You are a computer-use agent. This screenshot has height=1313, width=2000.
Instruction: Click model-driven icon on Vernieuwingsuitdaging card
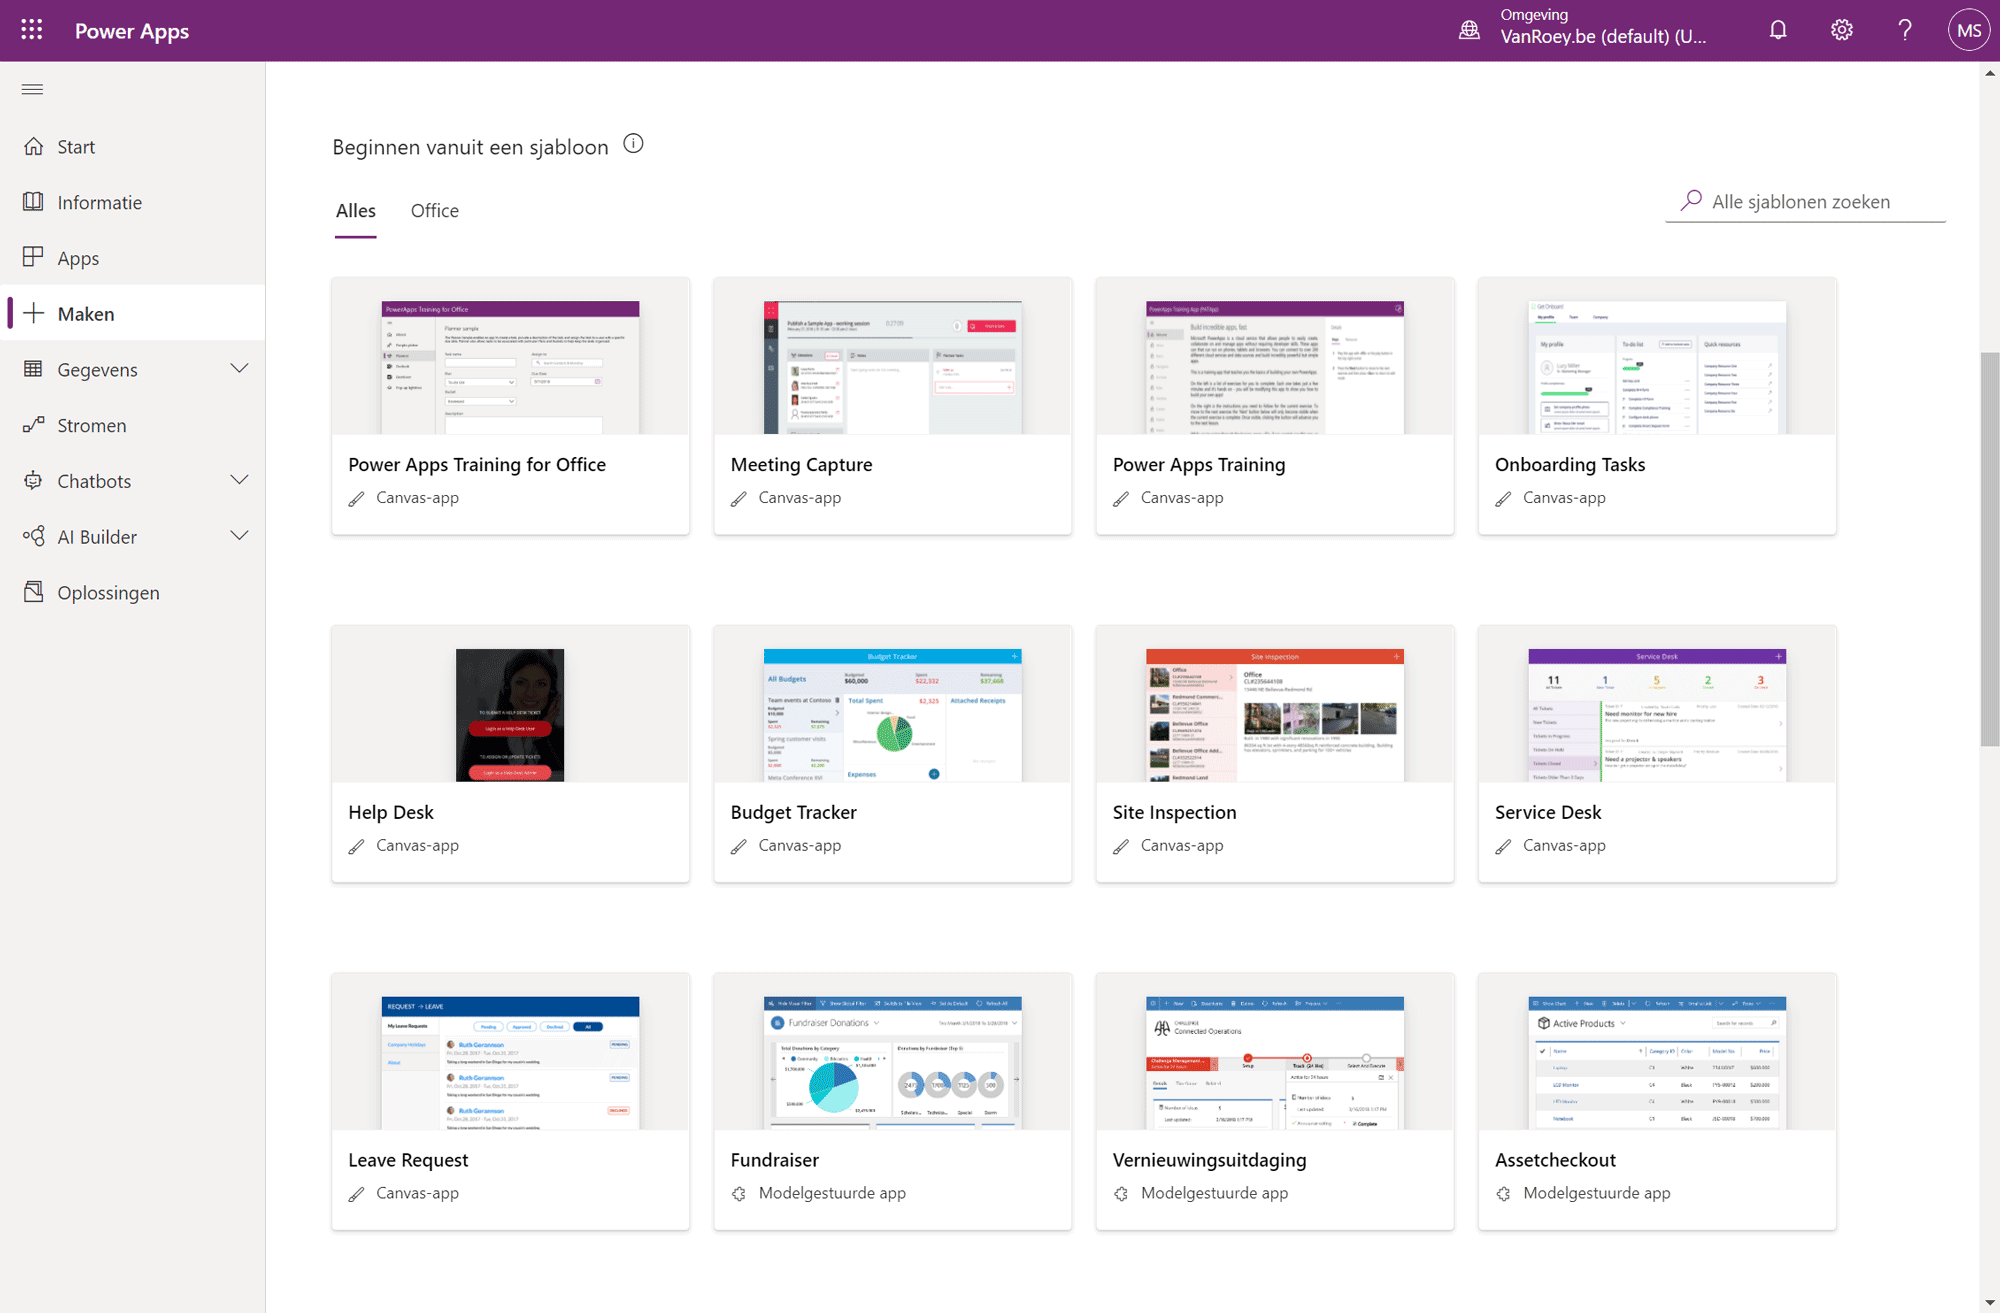pos(1122,1194)
